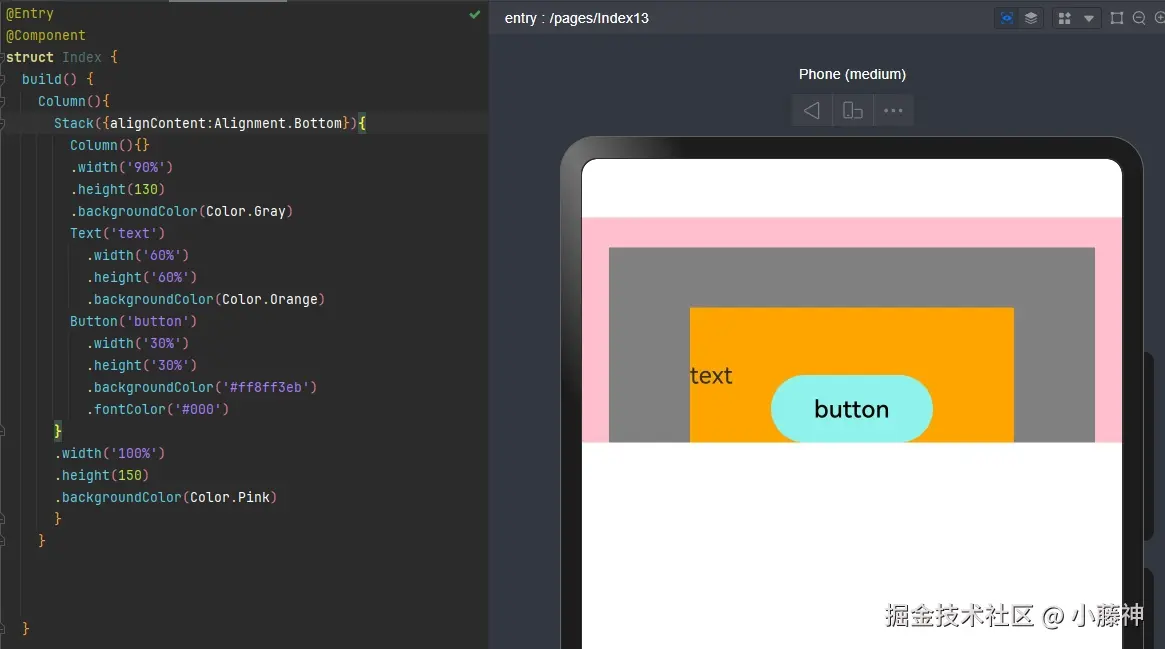
Task: Click the .width('30%') line
Action: pos(138,343)
